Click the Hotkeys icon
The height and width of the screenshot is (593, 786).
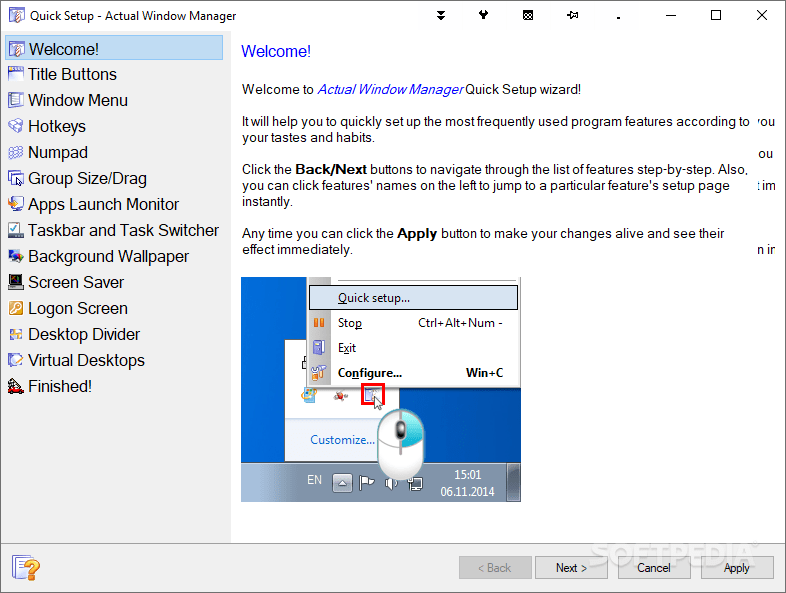(16, 126)
